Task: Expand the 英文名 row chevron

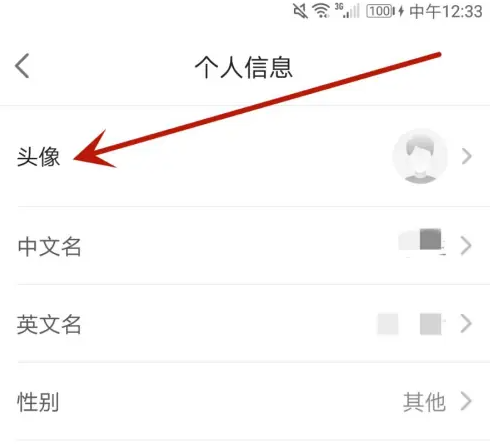Action: click(x=466, y=323)
